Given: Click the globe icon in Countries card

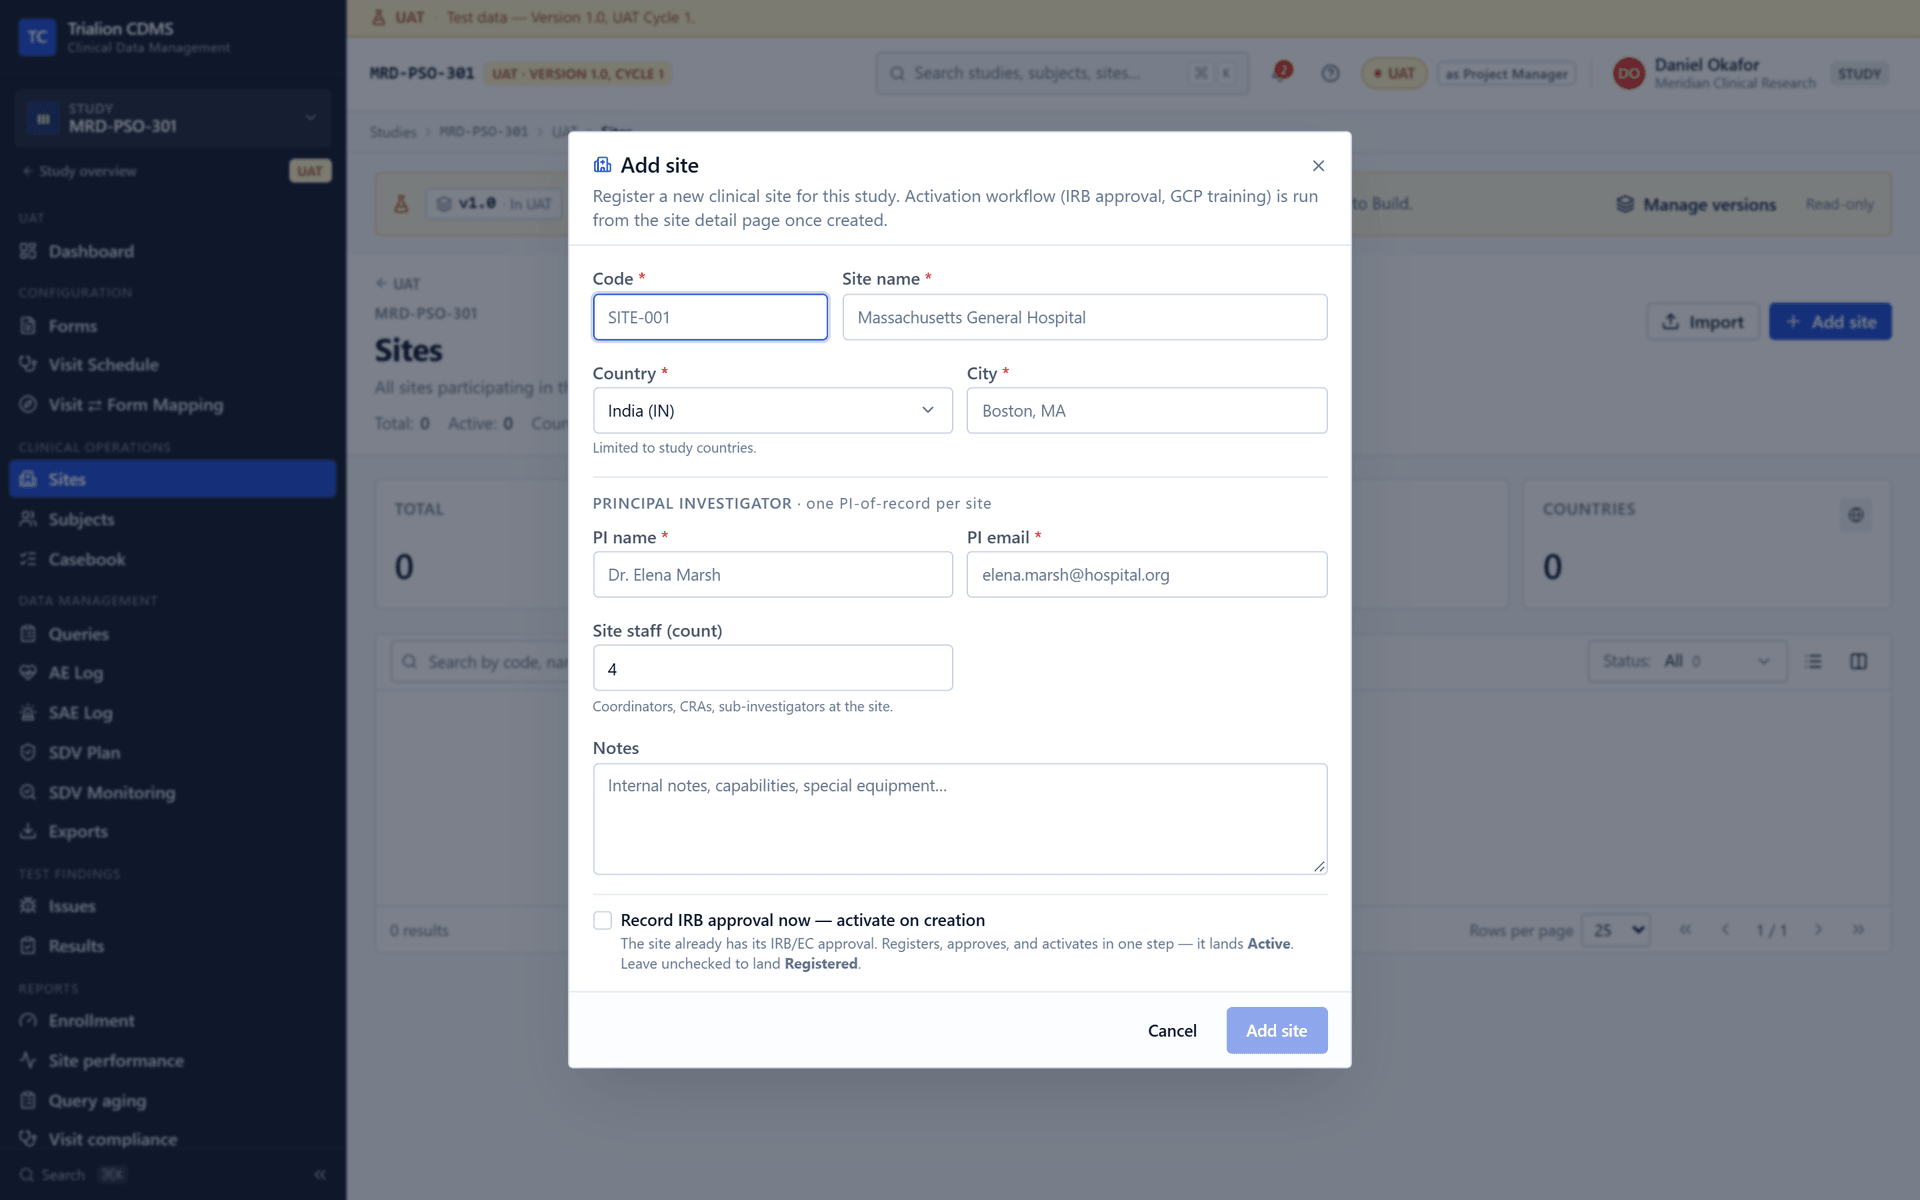Looking at the screenshot, I should (x=1856, y=515).
